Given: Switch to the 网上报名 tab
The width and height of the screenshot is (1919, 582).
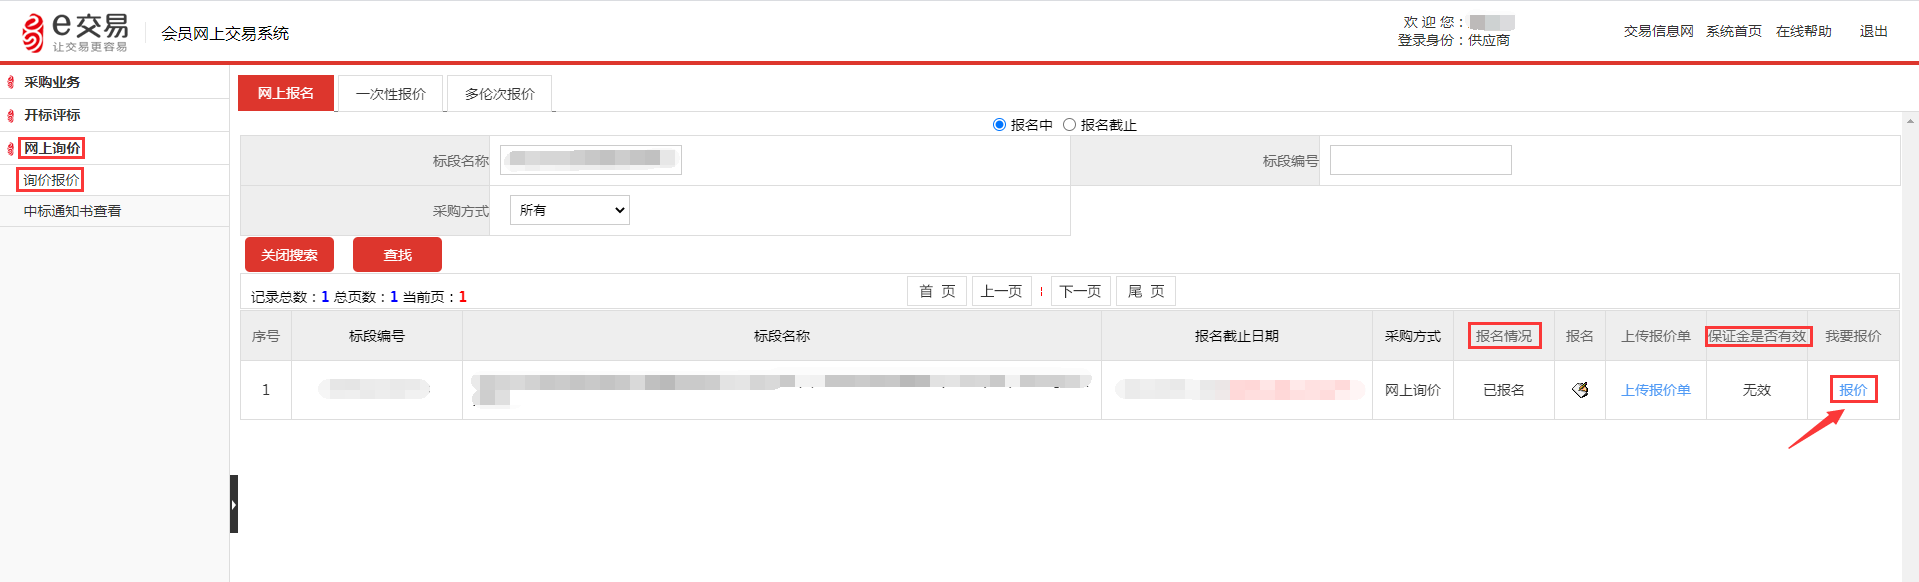Looking at the screenshot, I should 286,93.
